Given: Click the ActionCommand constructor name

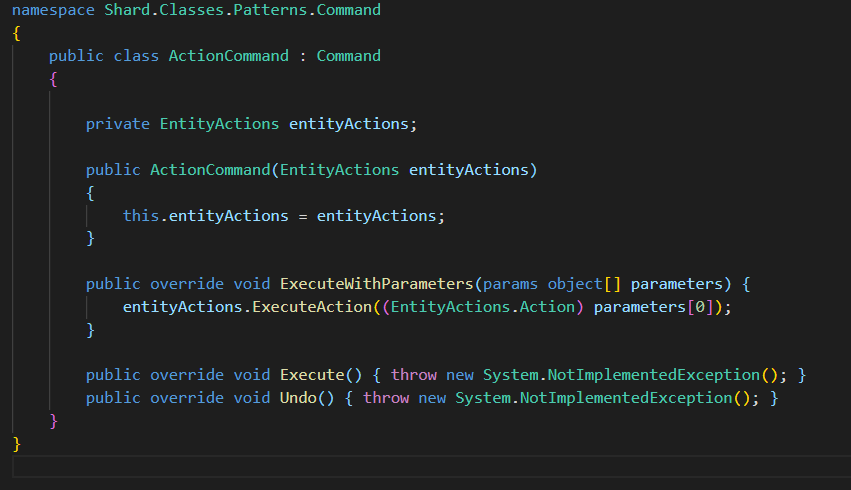Looking at the screenshot, I should pyautogui.click(x=210, y=170).
